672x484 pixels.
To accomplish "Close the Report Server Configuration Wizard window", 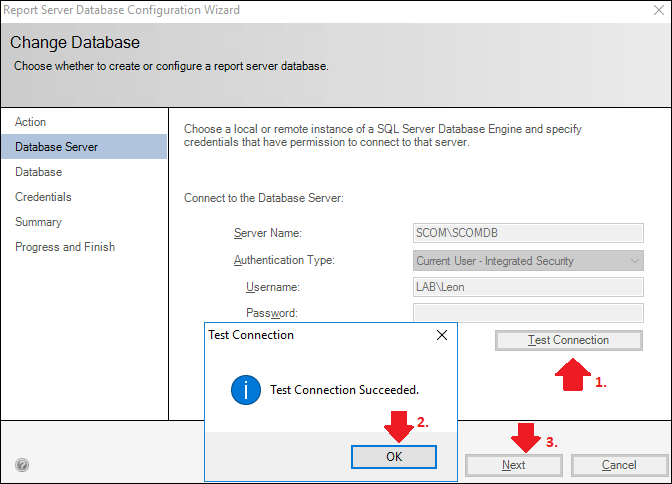I will pyautogui.click(x=659, y=10).
